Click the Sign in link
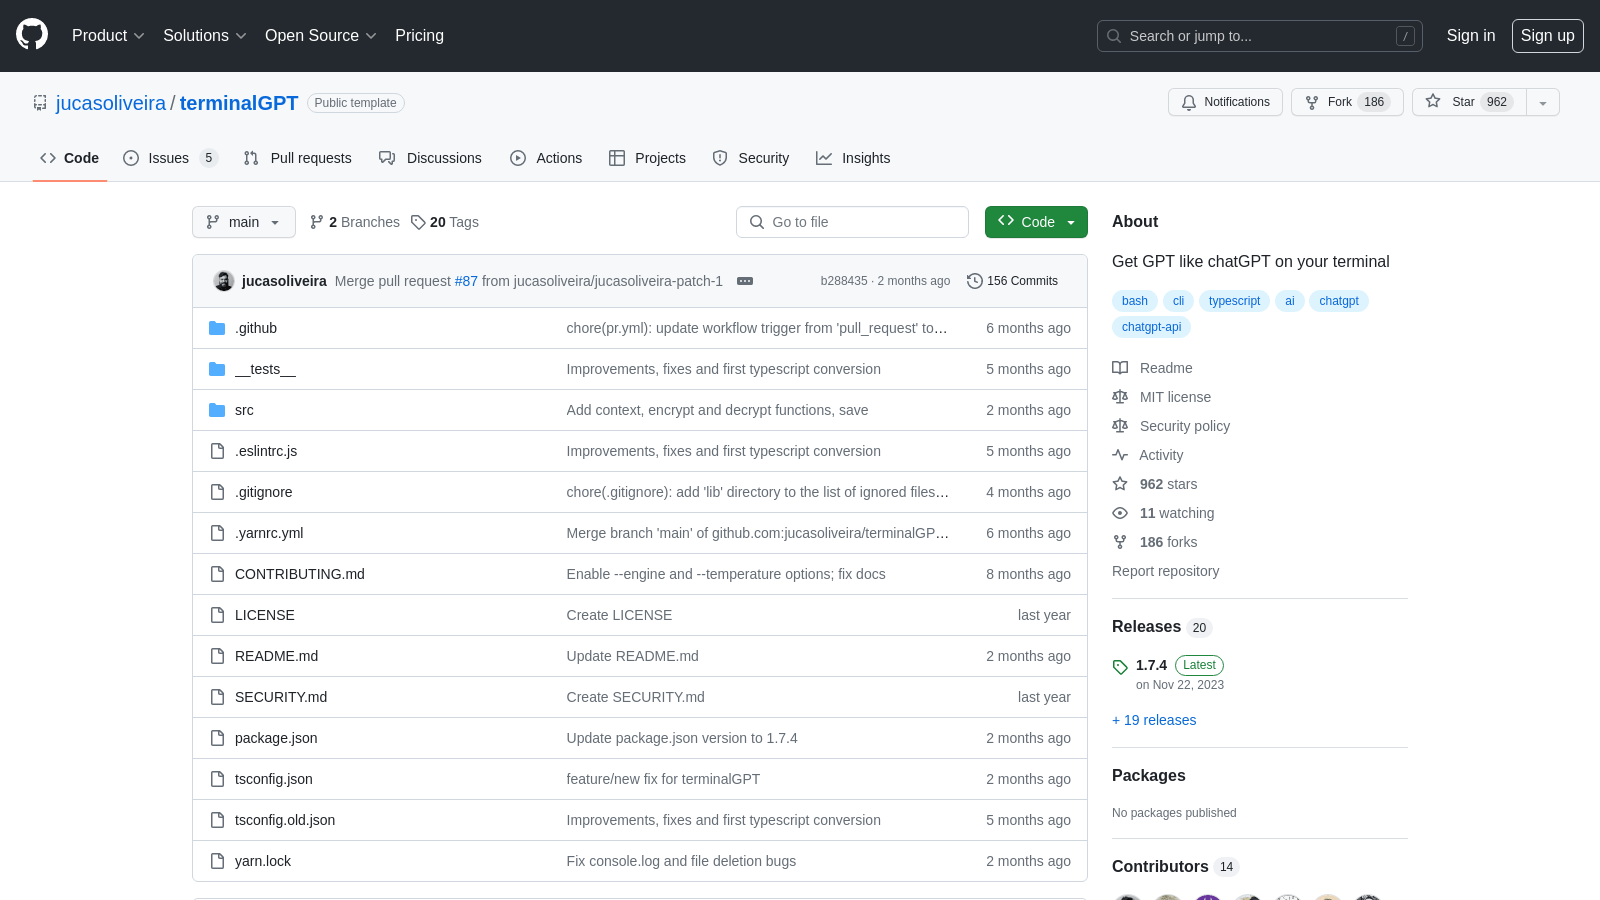 point(1470,36)
